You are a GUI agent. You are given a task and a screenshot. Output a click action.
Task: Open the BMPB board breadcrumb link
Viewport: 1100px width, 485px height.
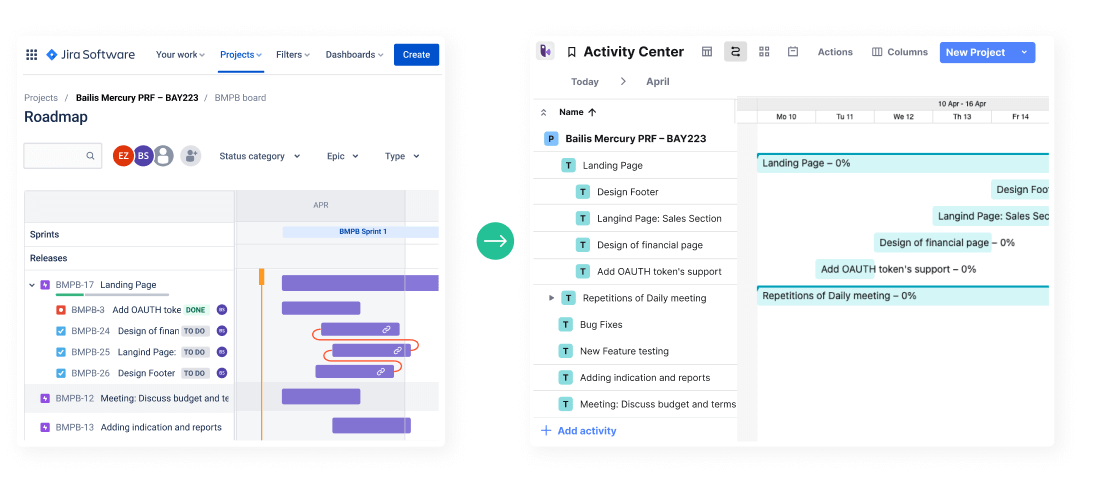click(240, 98)
